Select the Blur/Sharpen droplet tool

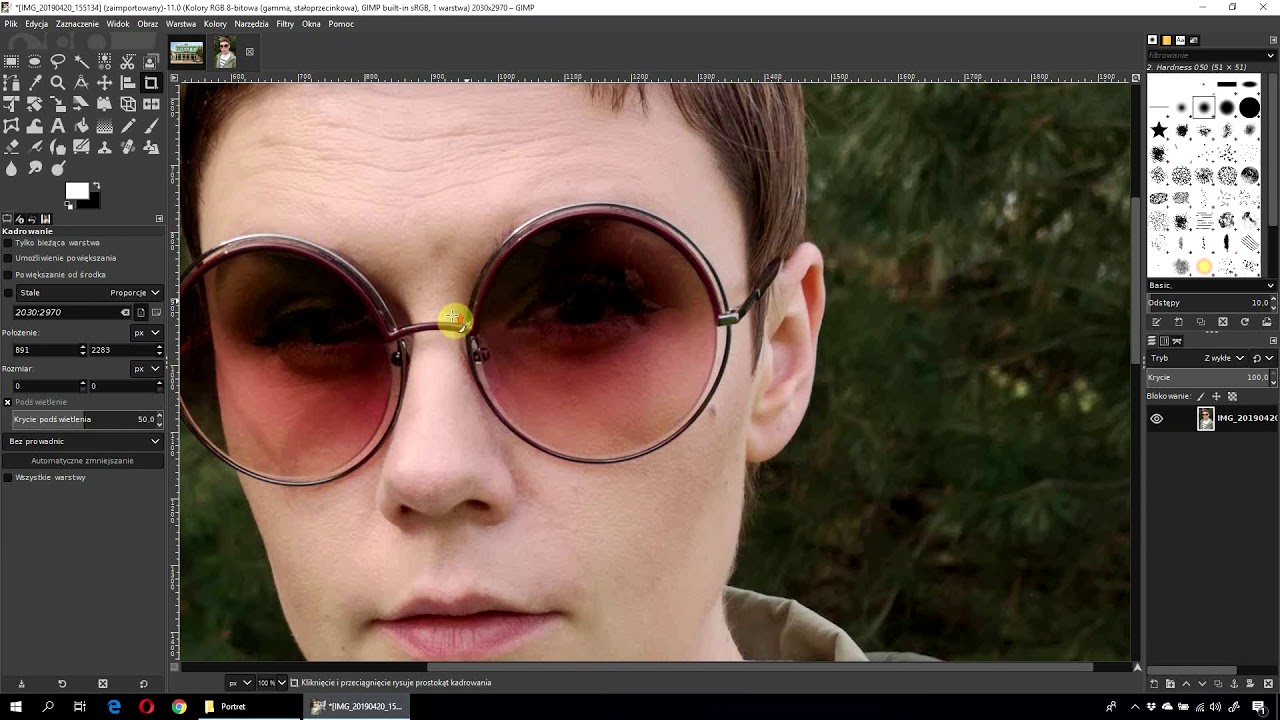(x=11, y=169)
